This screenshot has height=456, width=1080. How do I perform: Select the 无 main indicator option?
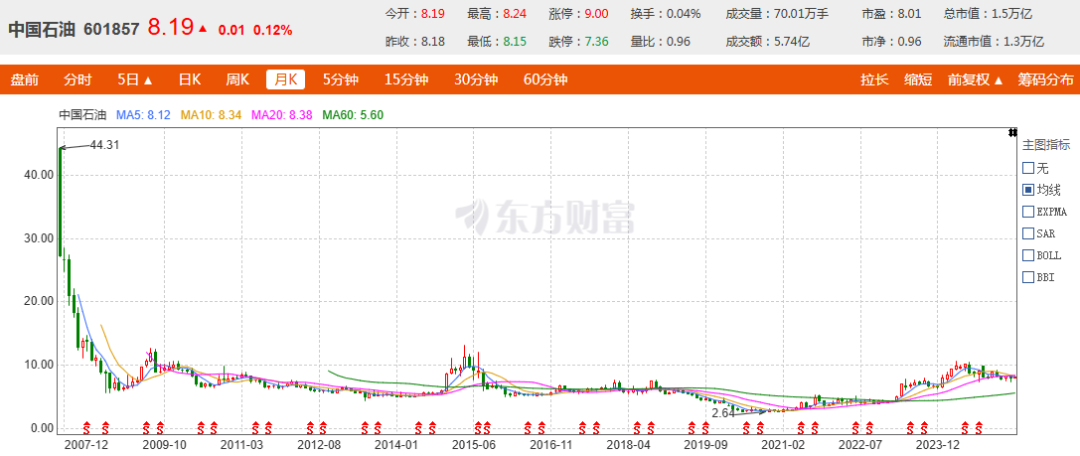(1028, 167)
